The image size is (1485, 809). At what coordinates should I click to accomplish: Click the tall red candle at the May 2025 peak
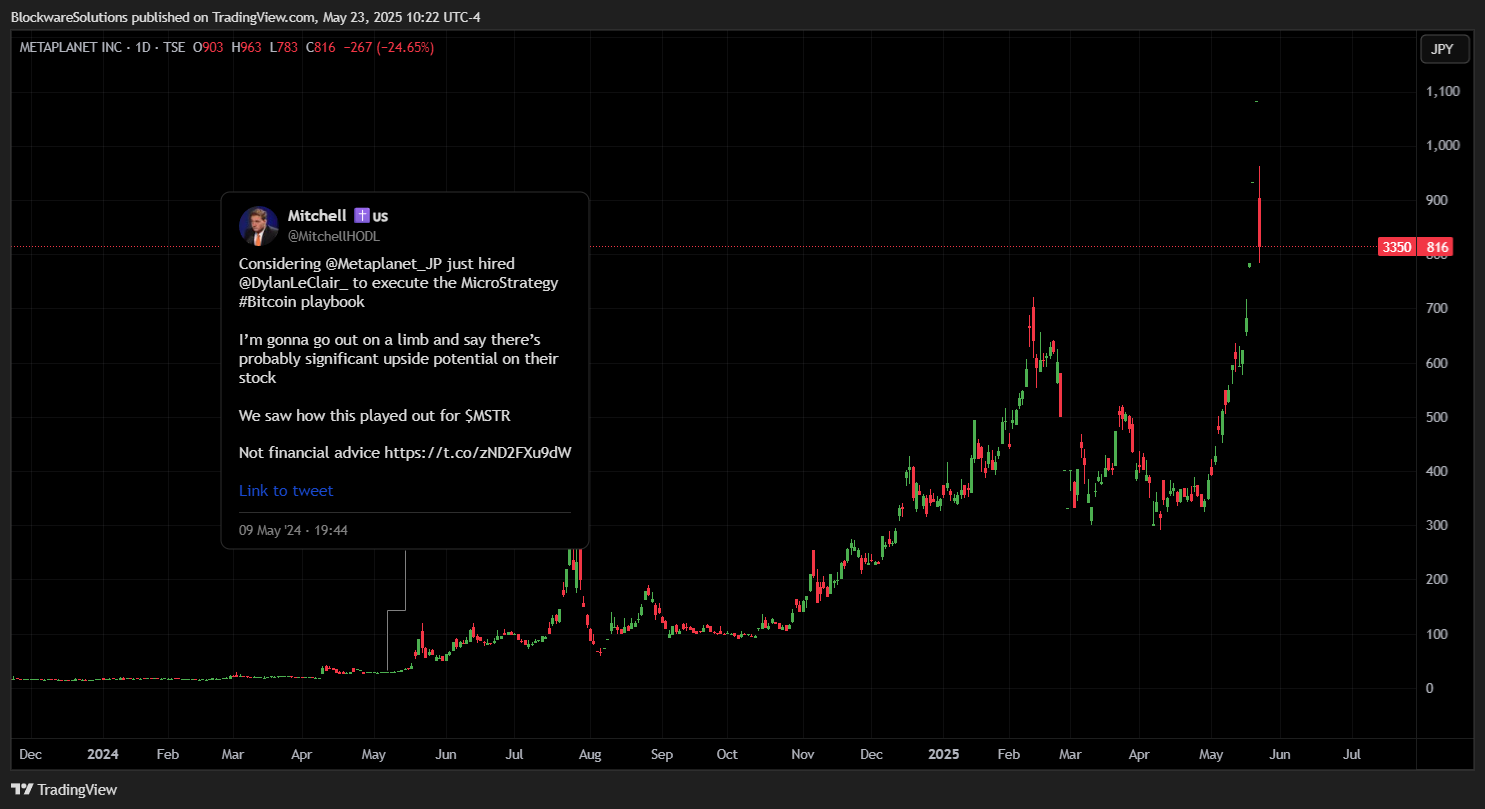point(1259,216)
